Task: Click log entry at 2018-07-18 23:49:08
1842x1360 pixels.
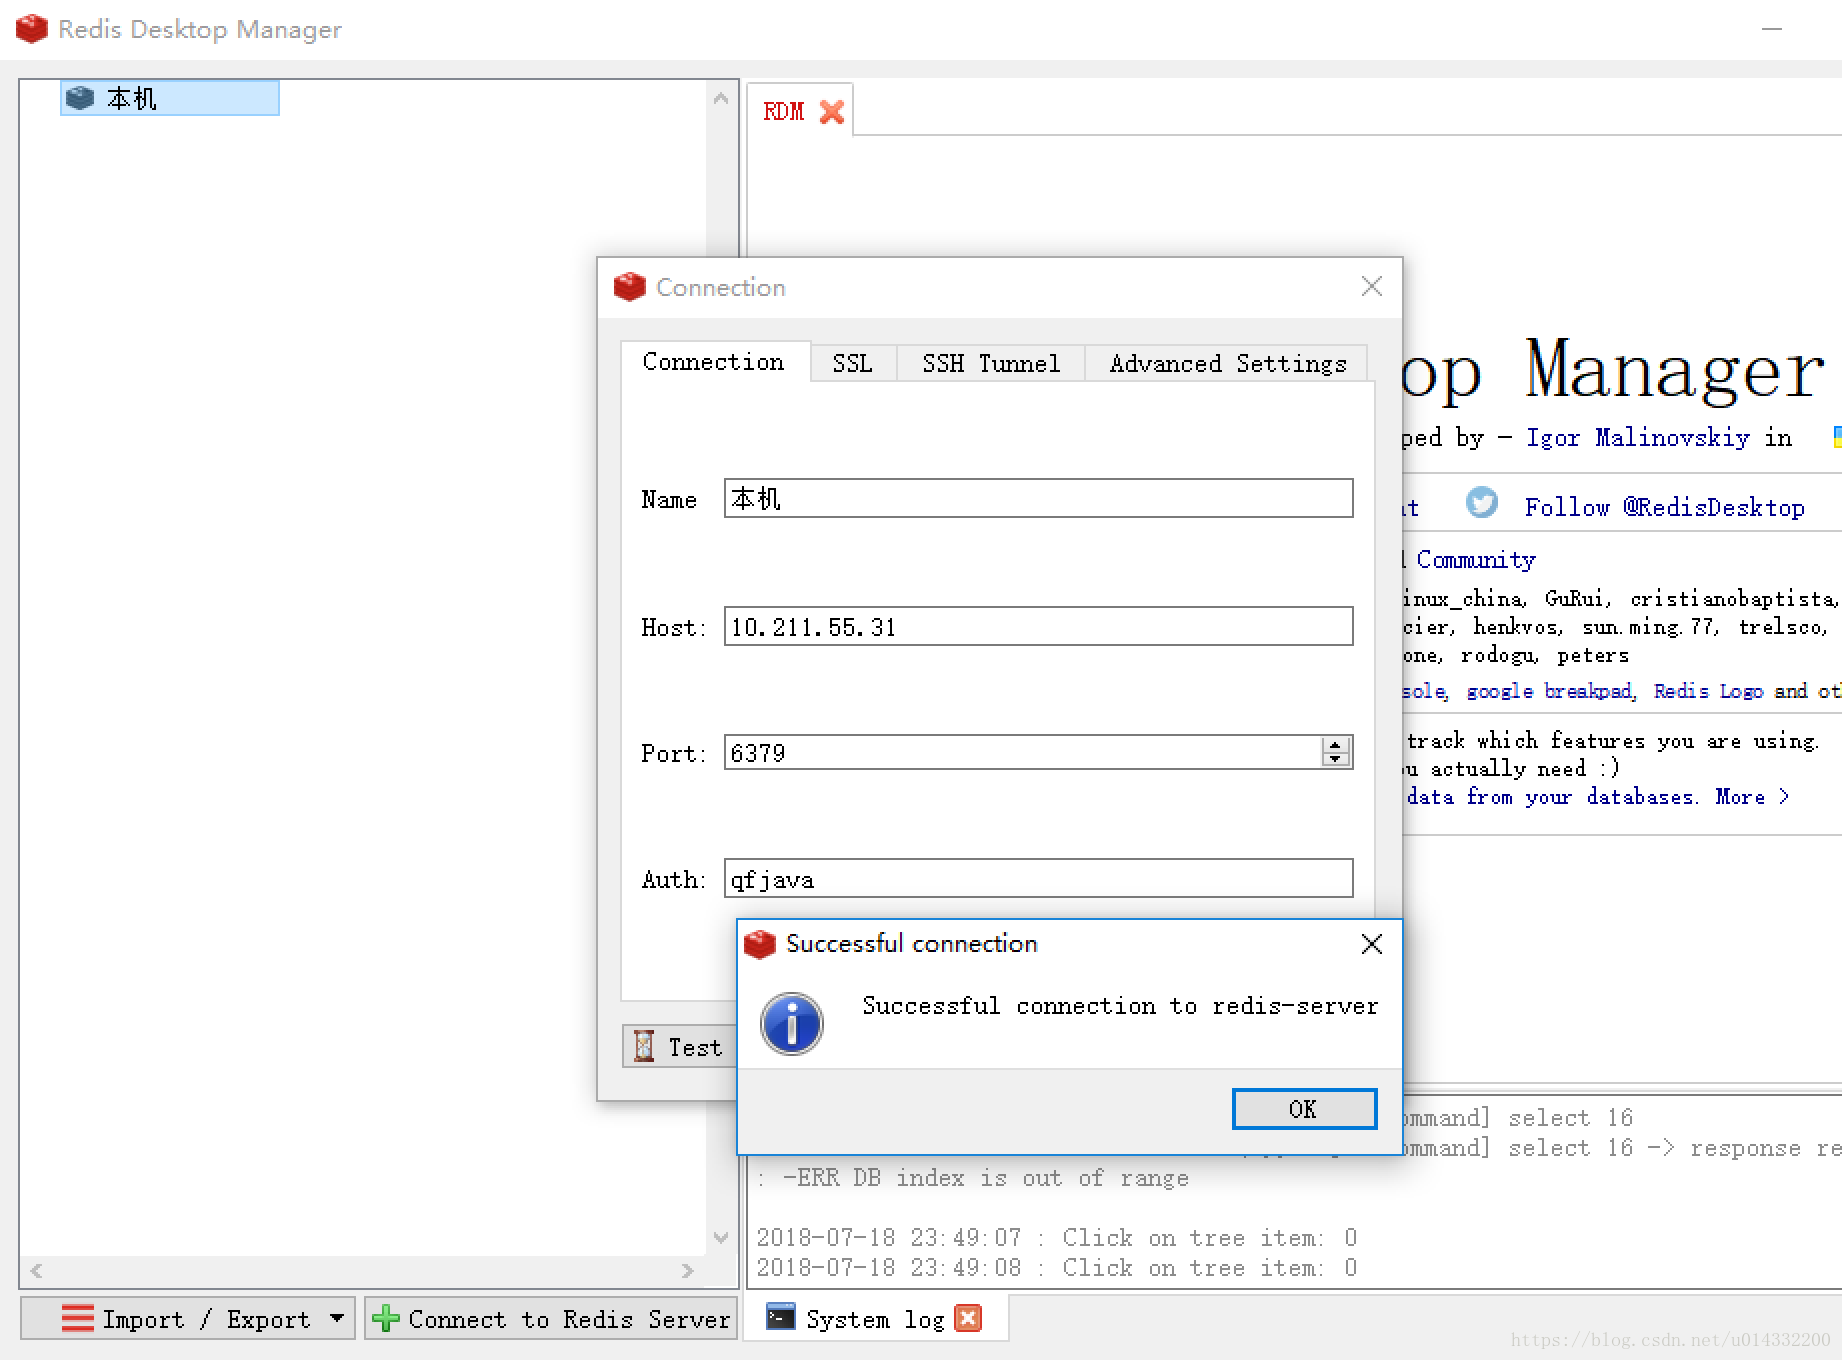Action: pos(1057,1268)
